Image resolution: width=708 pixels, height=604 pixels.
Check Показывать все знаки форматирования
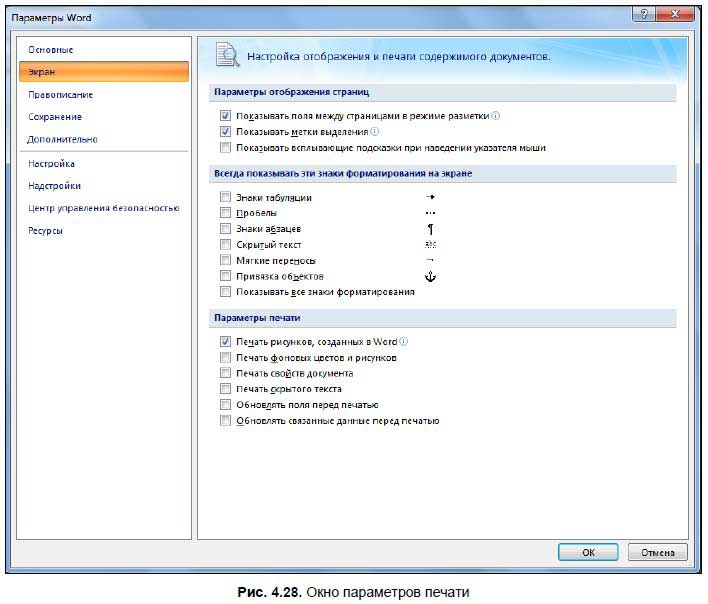pyautogui.click(x=225, y=292)
